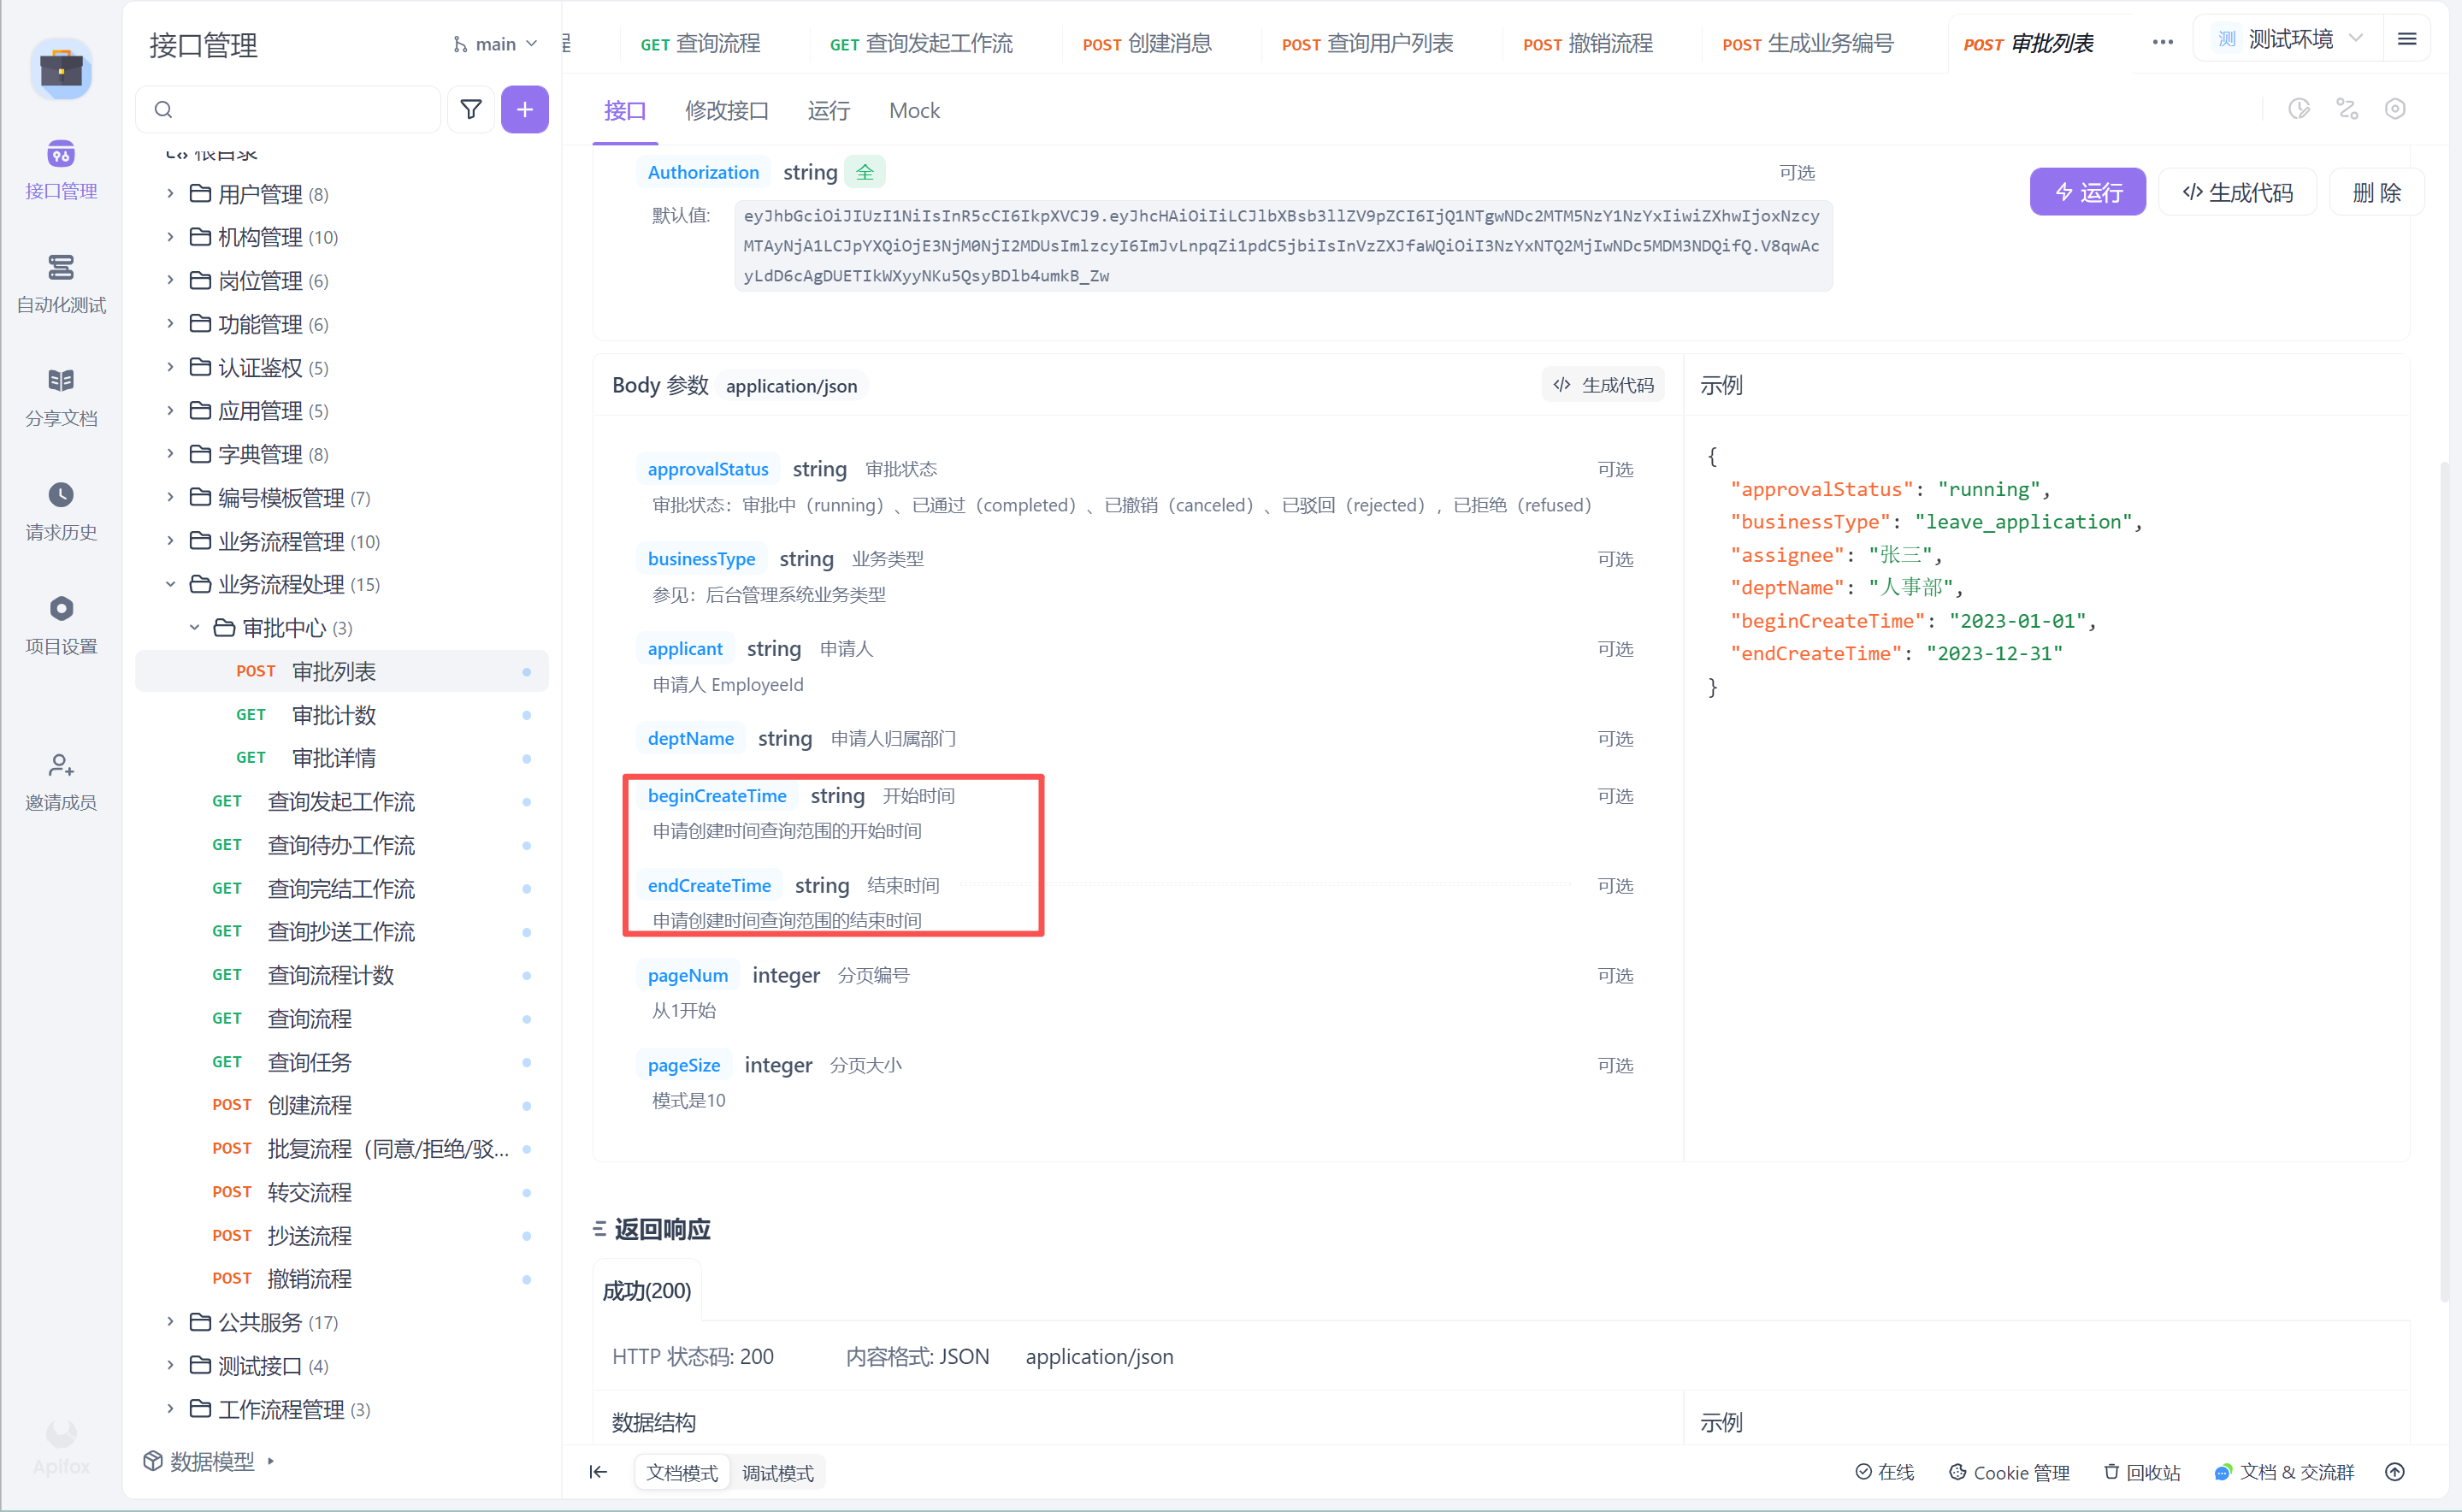Viewport: 2462px width, 1512px height.
Task: Switch to 调试模式 toggle
Action: [x=777, y=1472]
